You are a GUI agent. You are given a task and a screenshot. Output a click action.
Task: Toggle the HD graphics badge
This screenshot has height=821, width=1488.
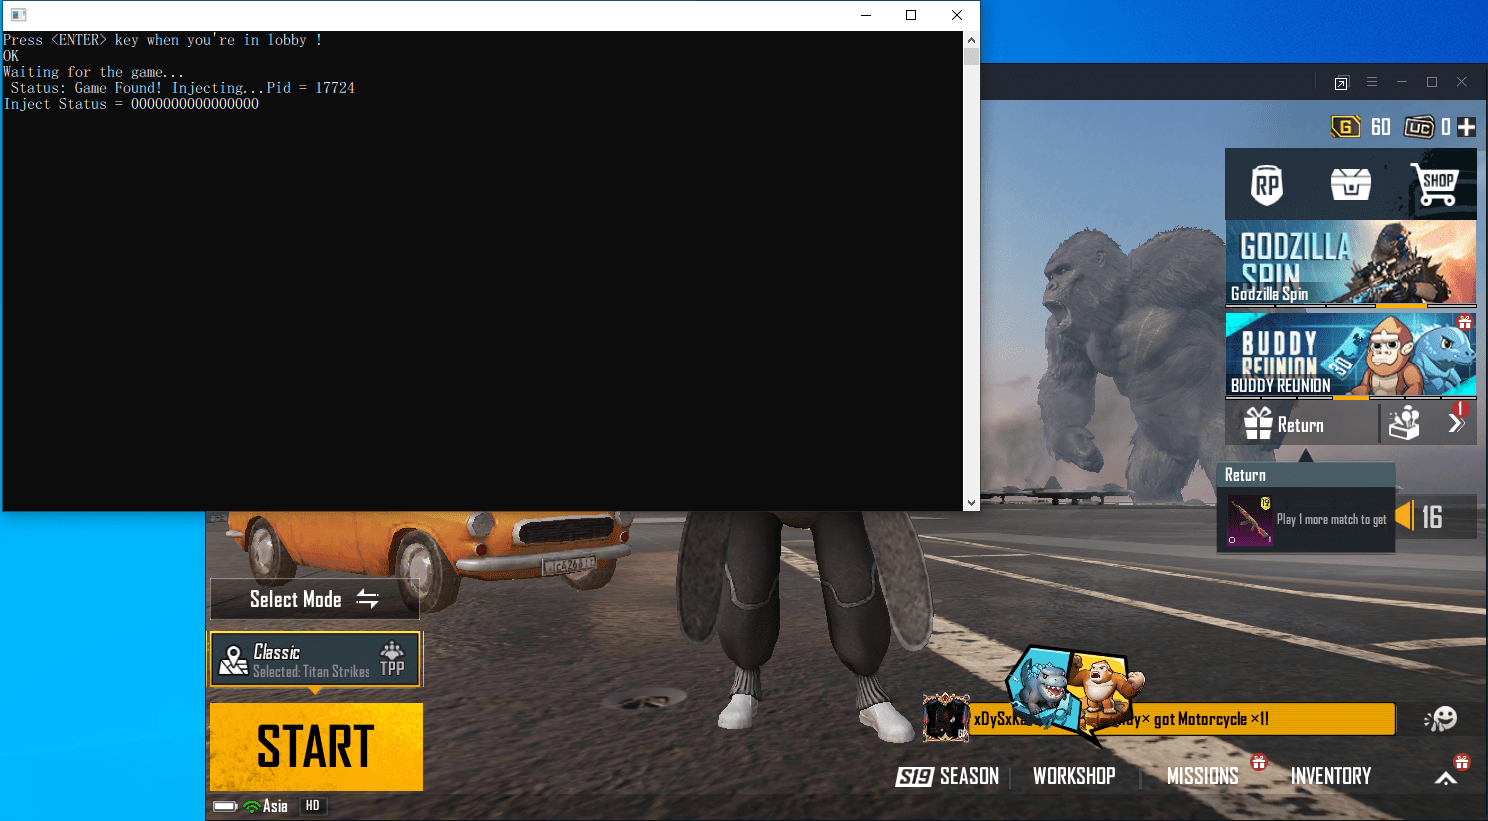tap(312, 806)
